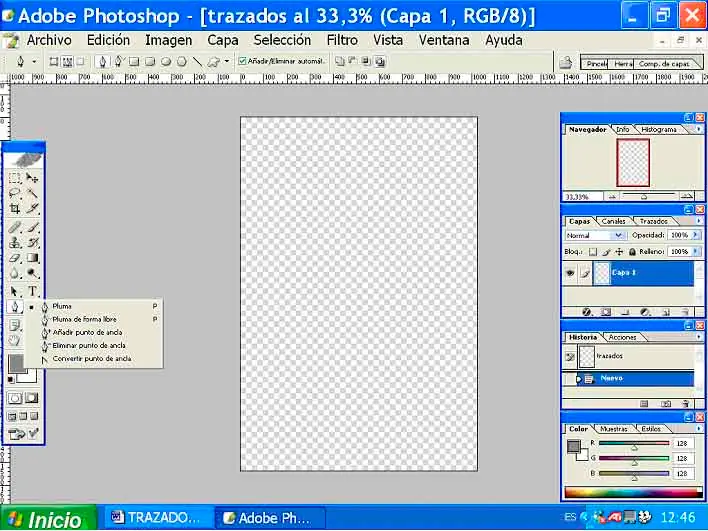
Task: Open the tool preset picker dropdown
Action: (35, 61)
